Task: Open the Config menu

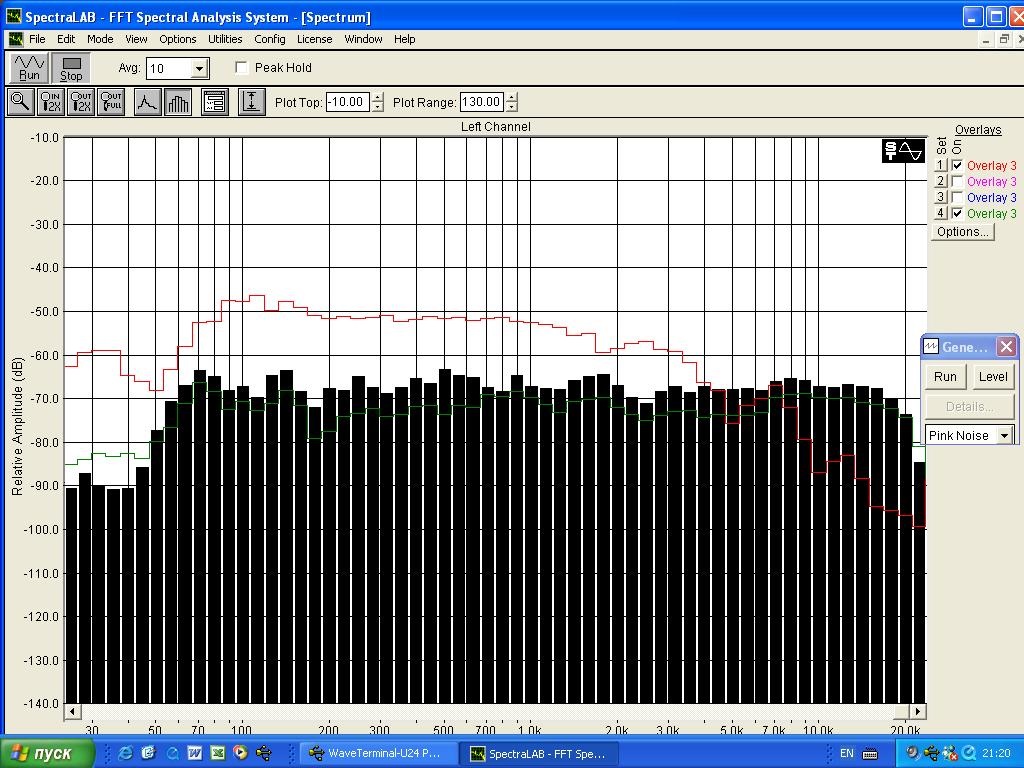Action: click(270, 39)
